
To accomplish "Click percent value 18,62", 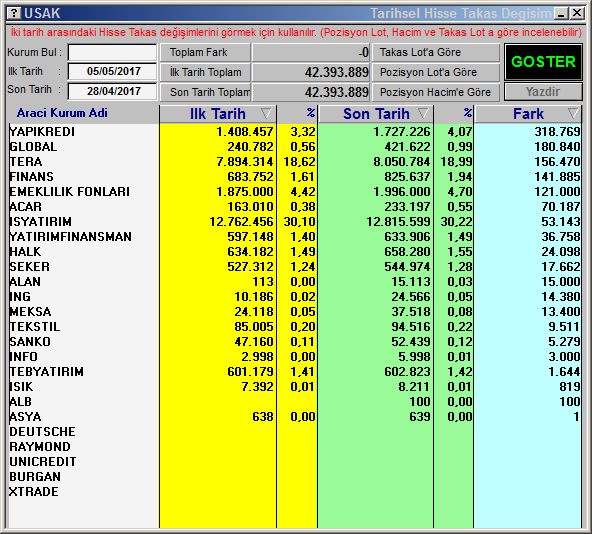I will coord(299,162).
